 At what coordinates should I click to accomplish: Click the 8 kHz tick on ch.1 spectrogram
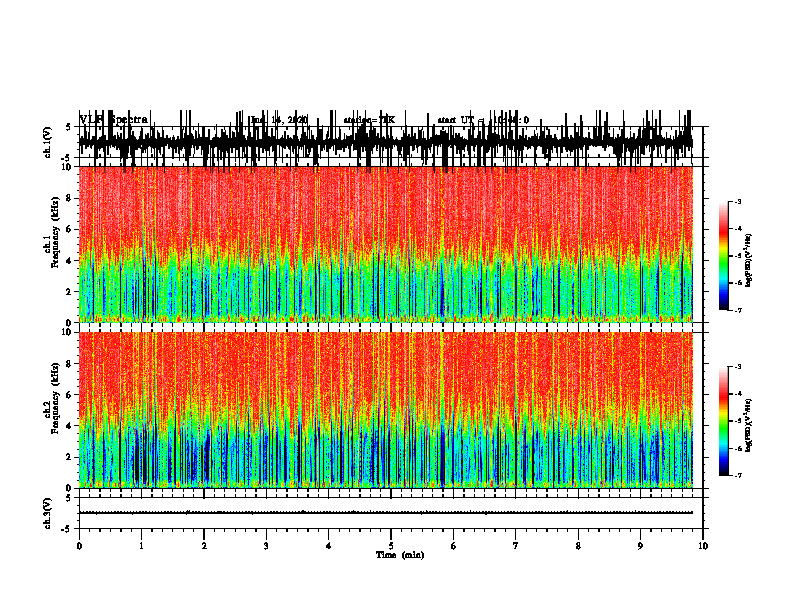(70, 198)
